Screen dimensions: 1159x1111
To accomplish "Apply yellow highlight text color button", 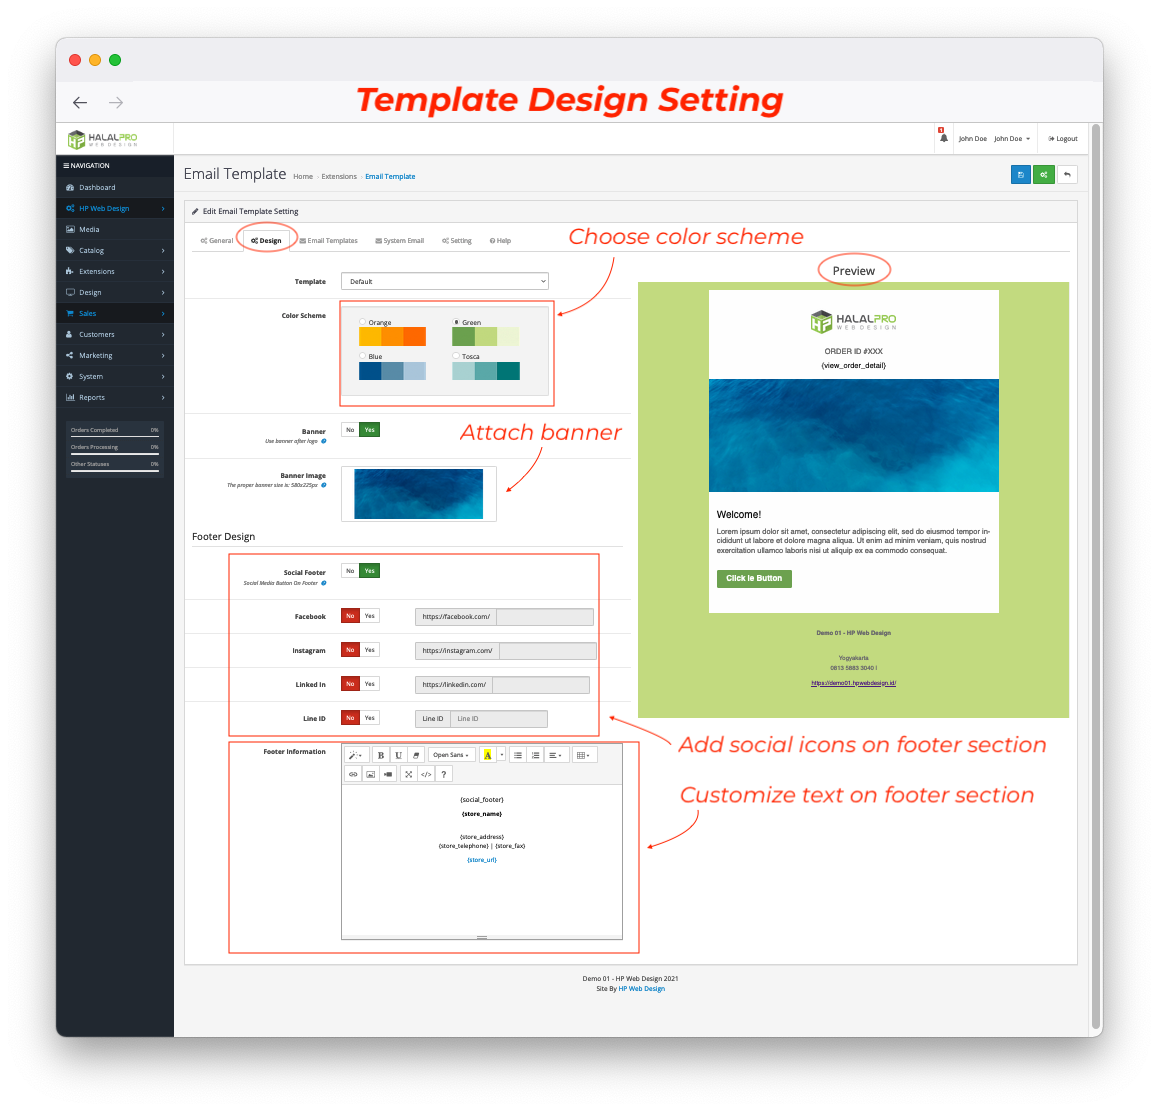I will point(487,755).
